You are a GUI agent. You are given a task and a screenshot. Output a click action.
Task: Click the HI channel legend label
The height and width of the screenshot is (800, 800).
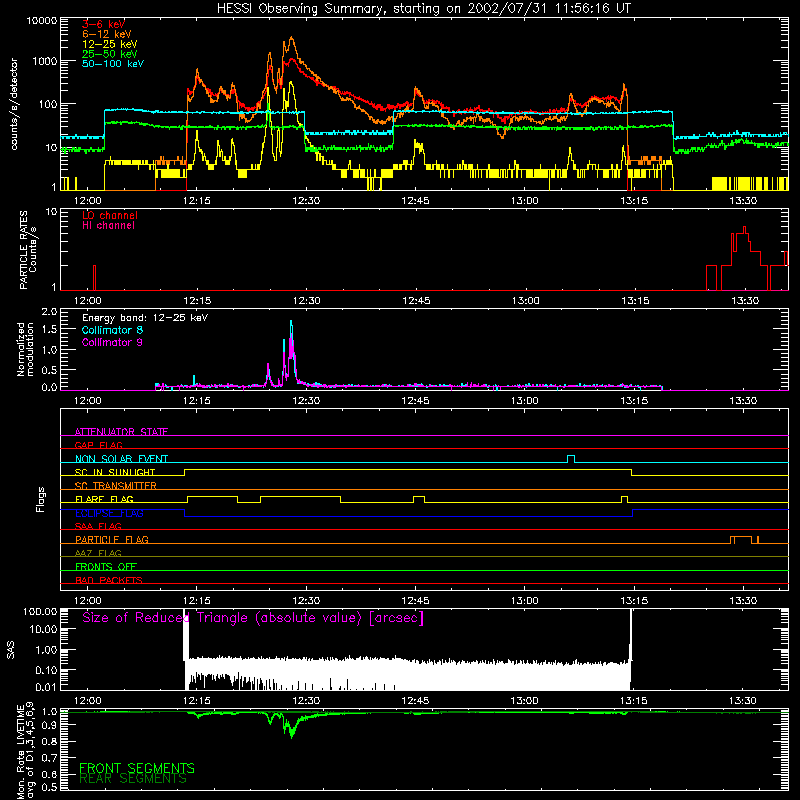108,226
